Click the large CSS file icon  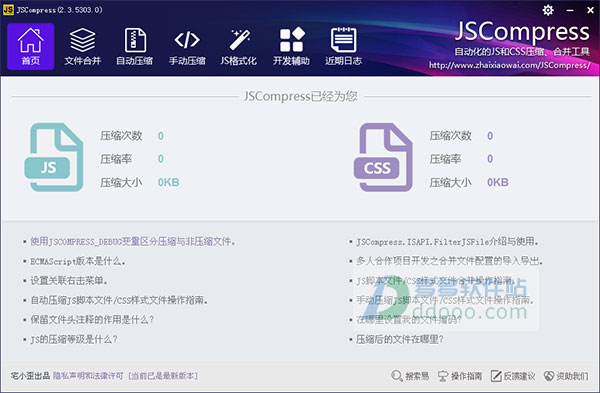pos(383,157)
